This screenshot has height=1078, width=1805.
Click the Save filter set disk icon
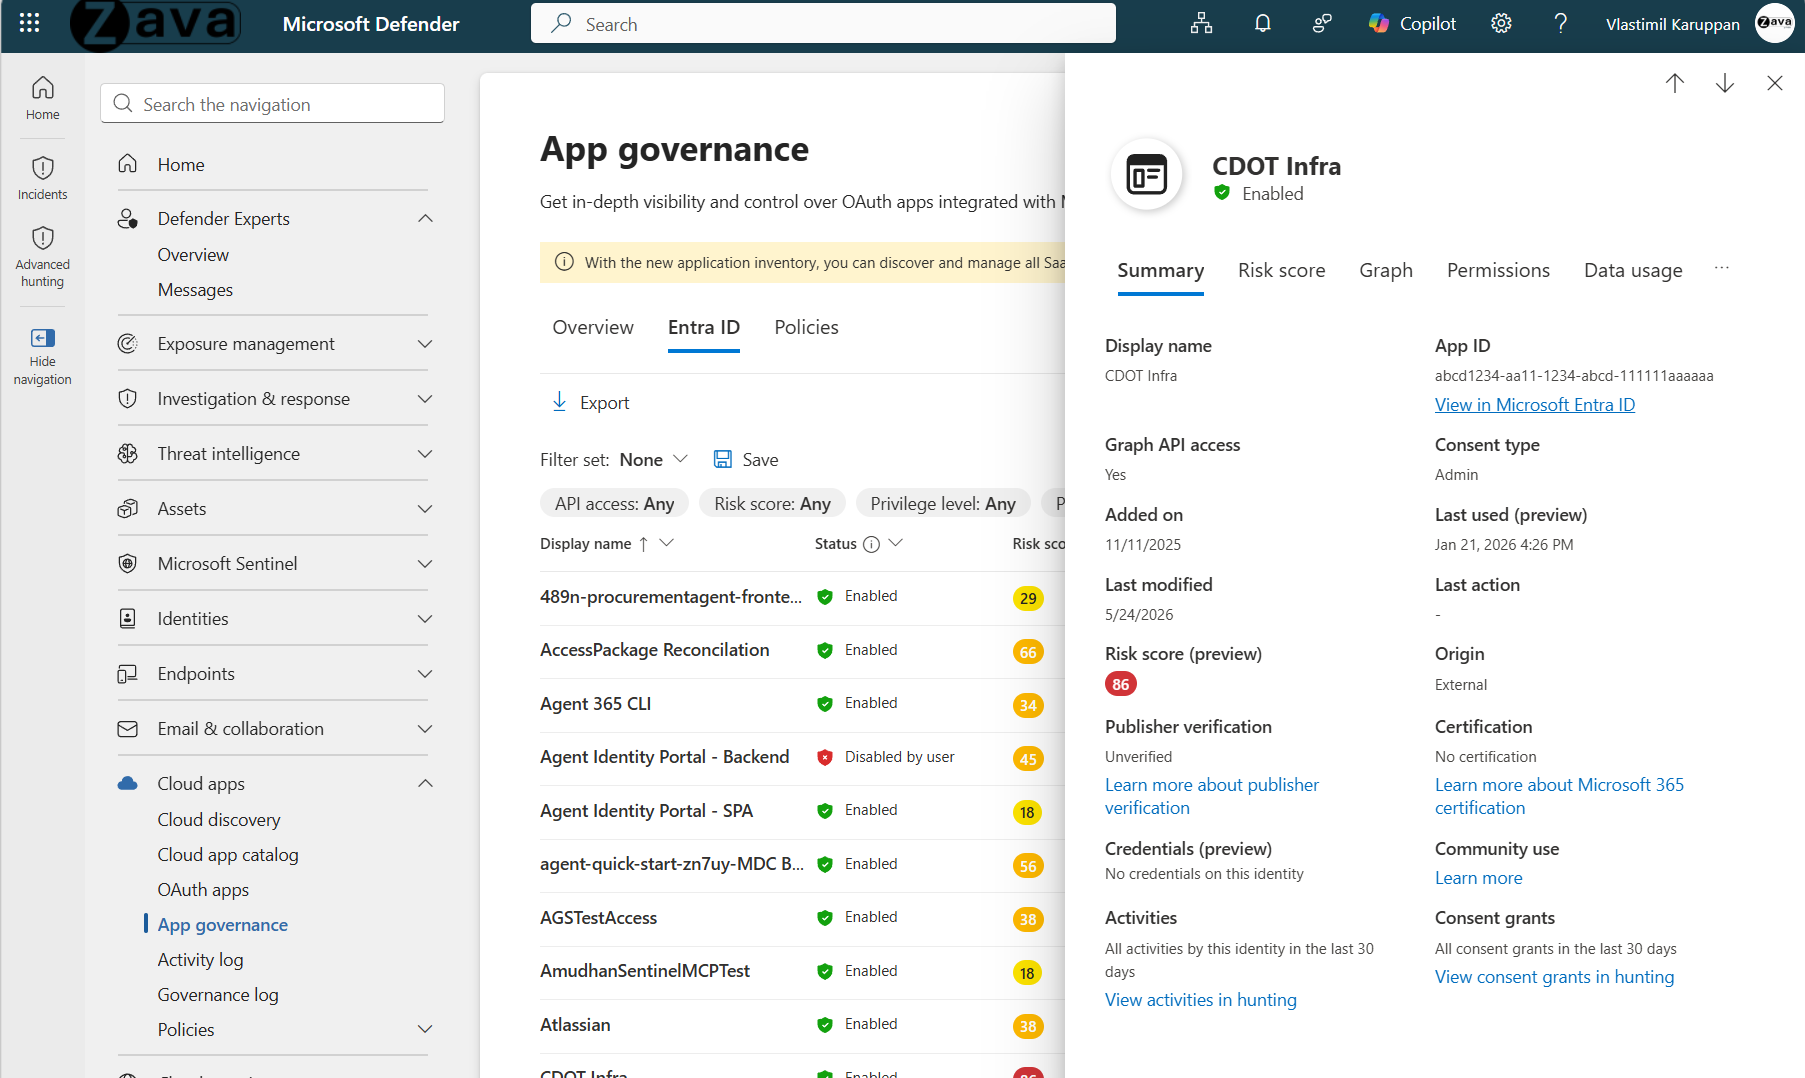722,459
